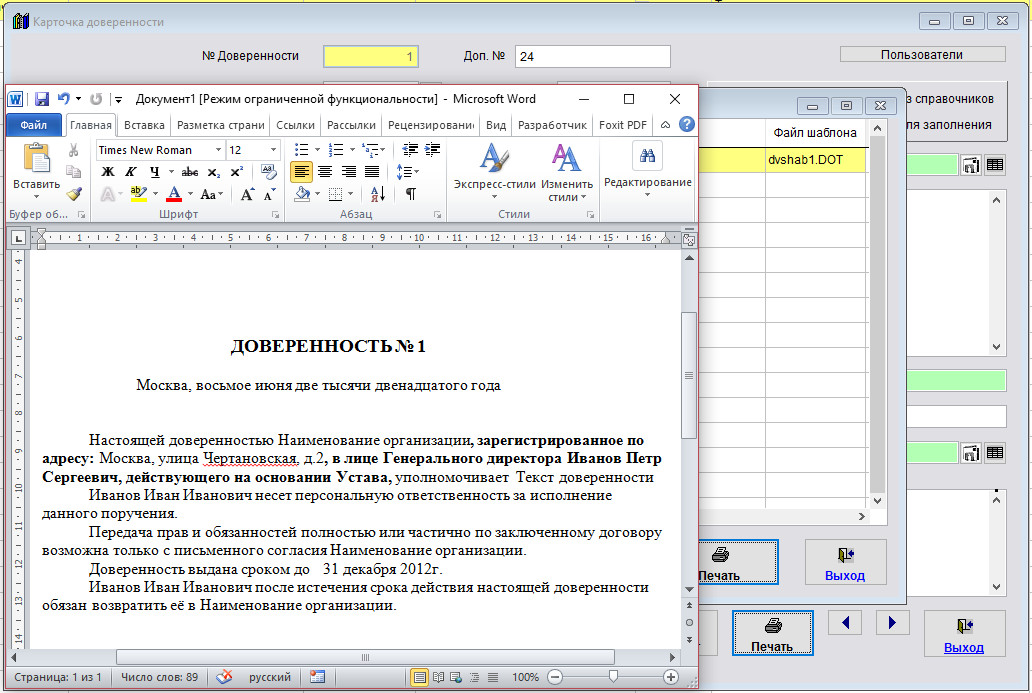1032x693 pixels.
Task: Open Word Help question mark icon
Action: pos(686,125)
